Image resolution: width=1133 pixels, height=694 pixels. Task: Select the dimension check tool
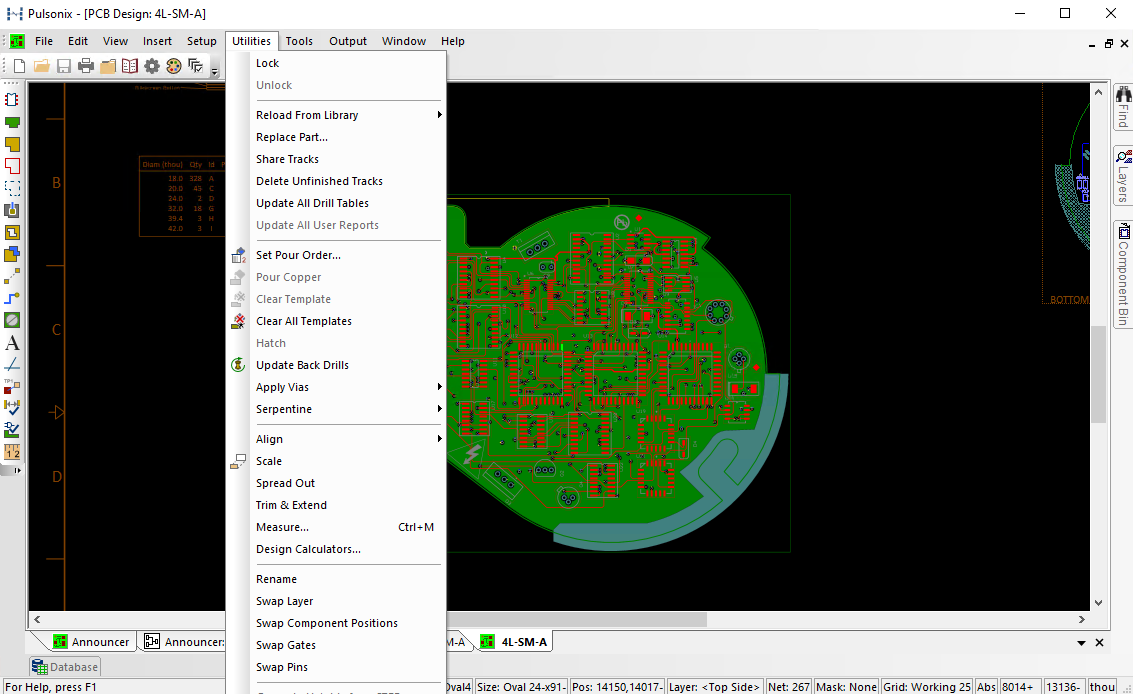click(12, 408)
